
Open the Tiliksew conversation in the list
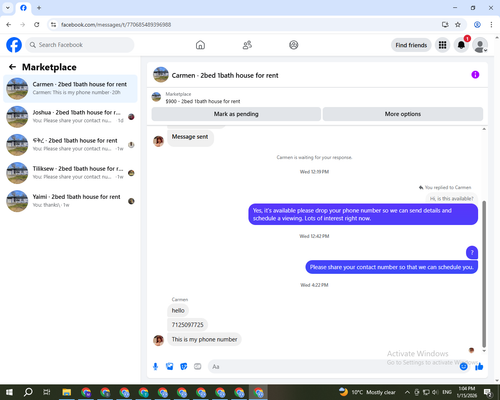70,173
